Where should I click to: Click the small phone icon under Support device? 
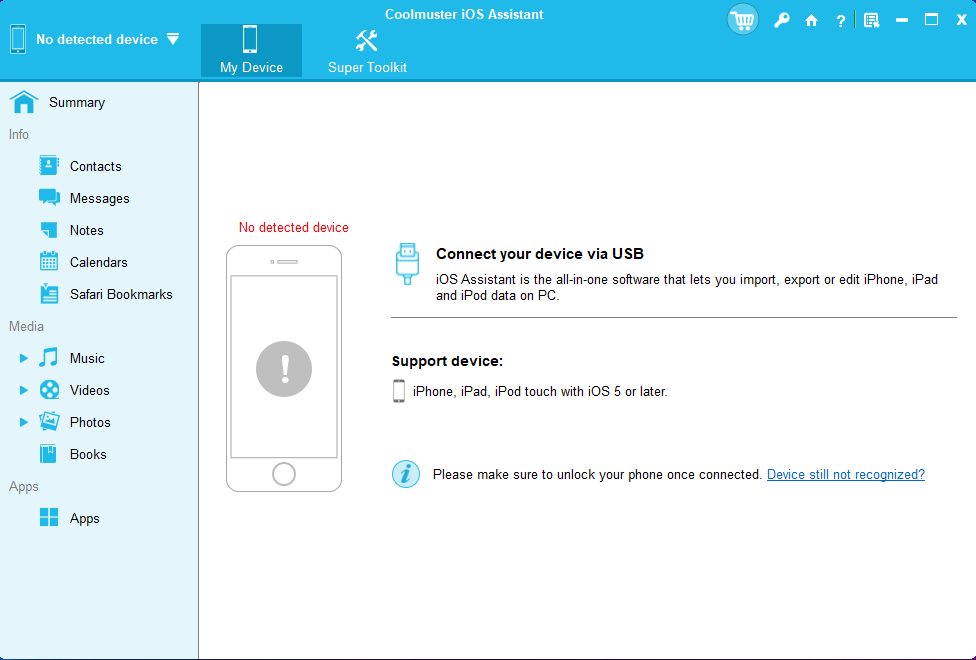coord(399,391)
